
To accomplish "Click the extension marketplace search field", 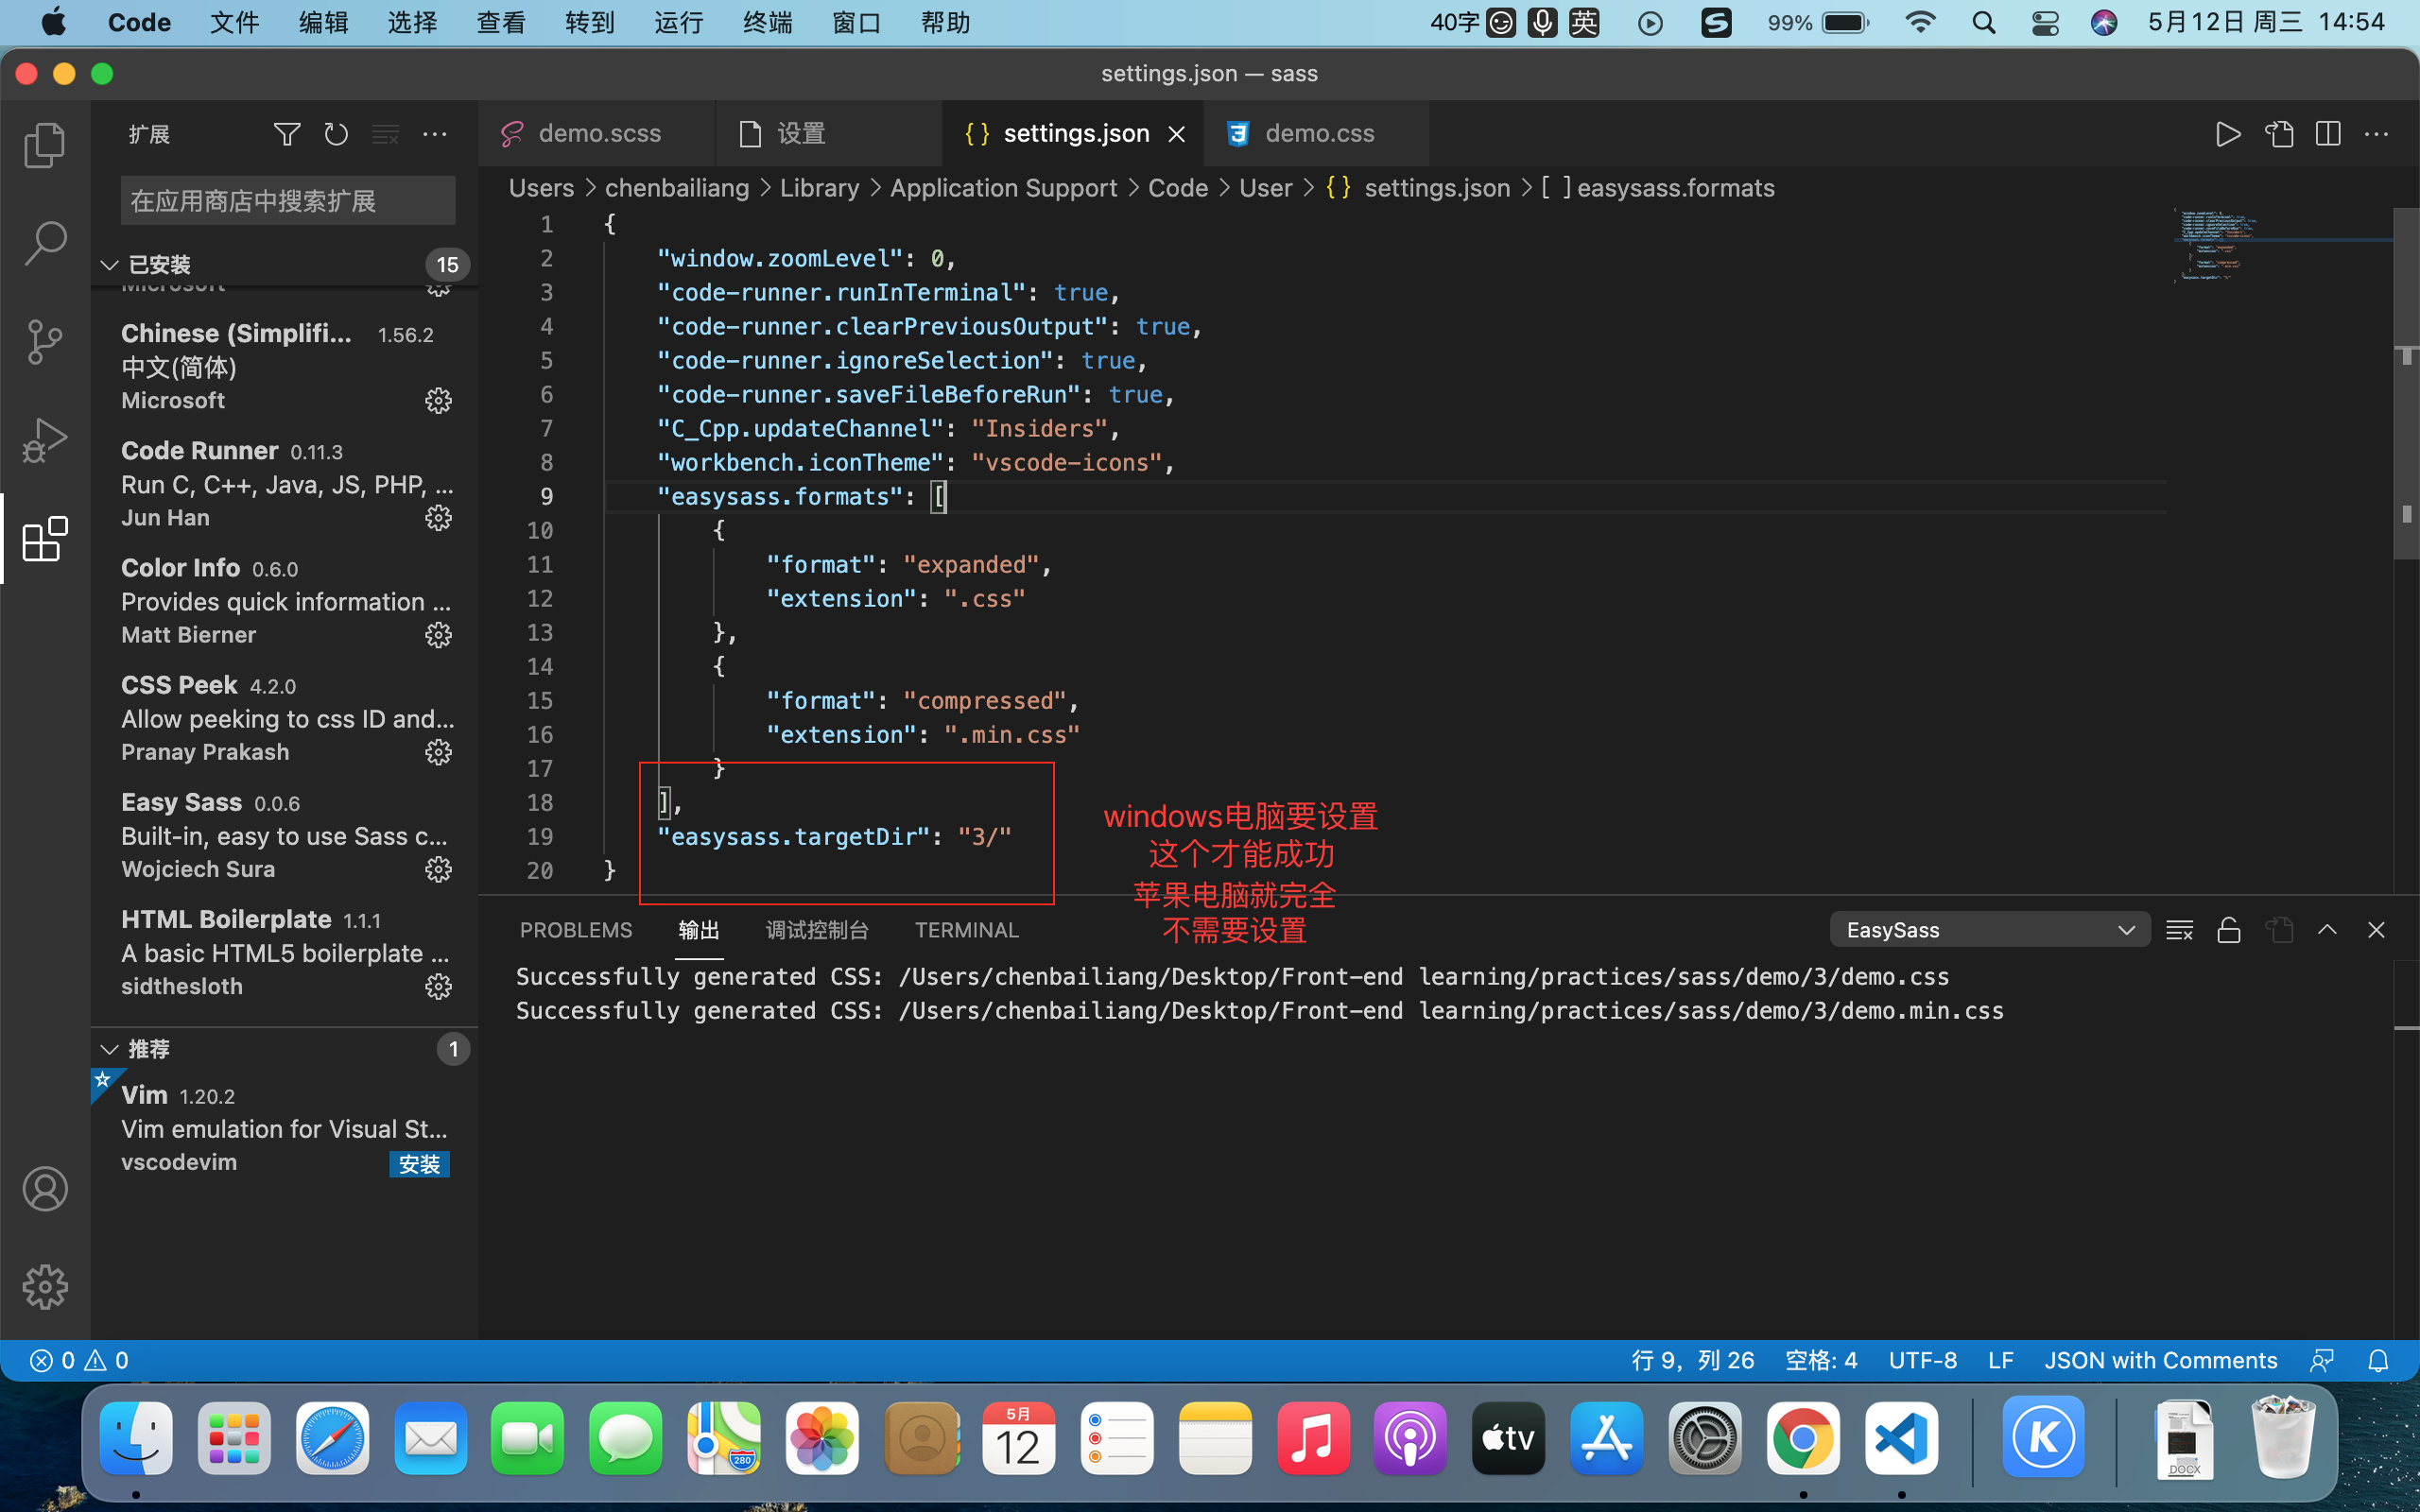I will click(288, 201).
